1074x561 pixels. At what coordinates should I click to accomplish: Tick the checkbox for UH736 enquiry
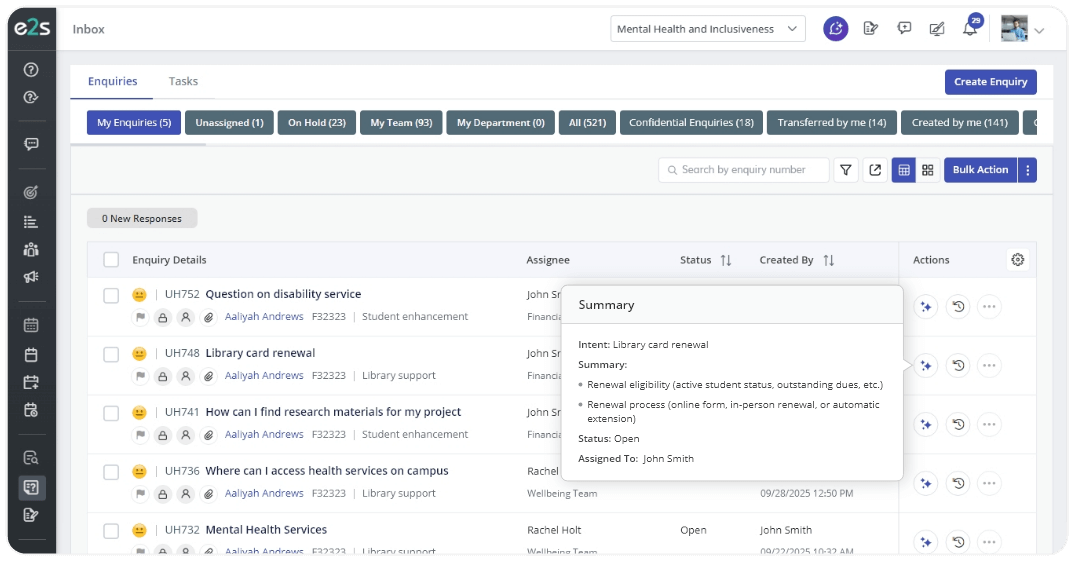click(111, 472)
